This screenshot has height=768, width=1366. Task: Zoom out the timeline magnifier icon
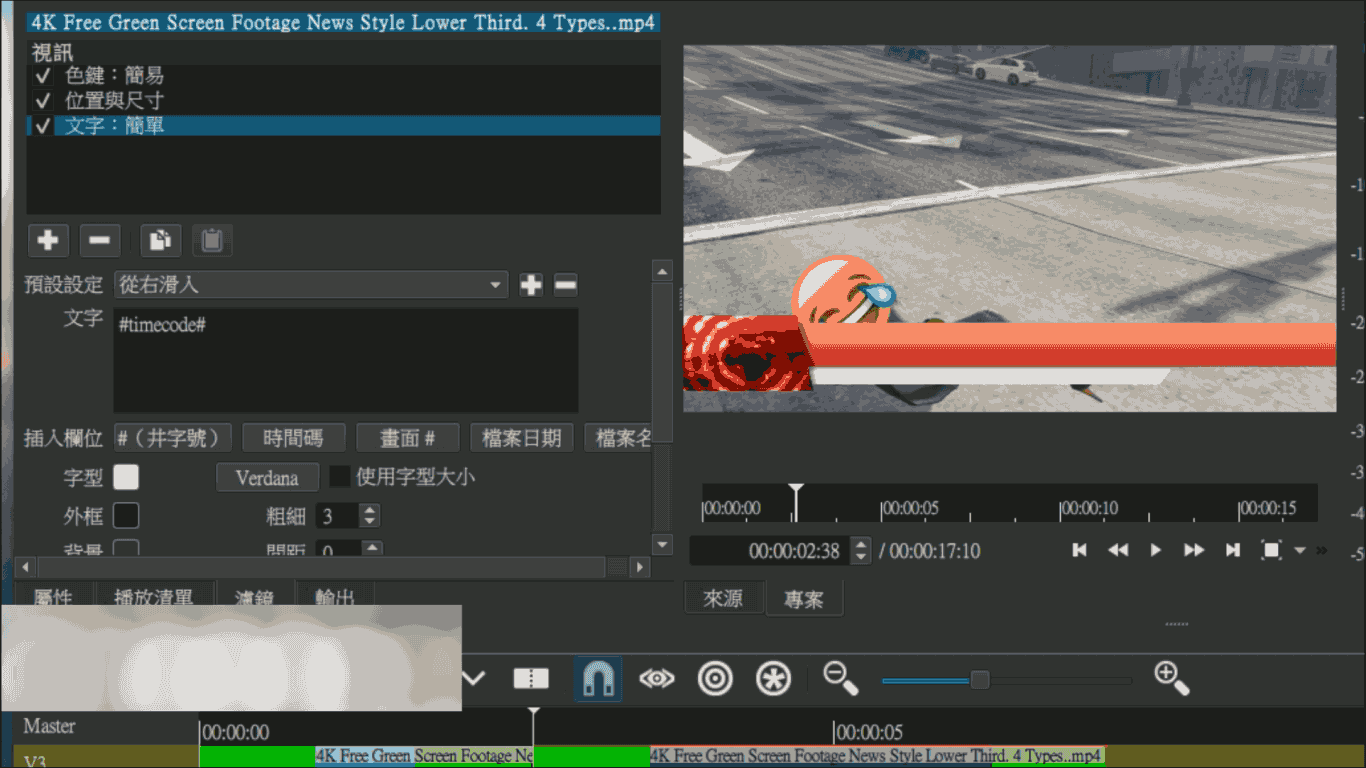tap(840, 679)
